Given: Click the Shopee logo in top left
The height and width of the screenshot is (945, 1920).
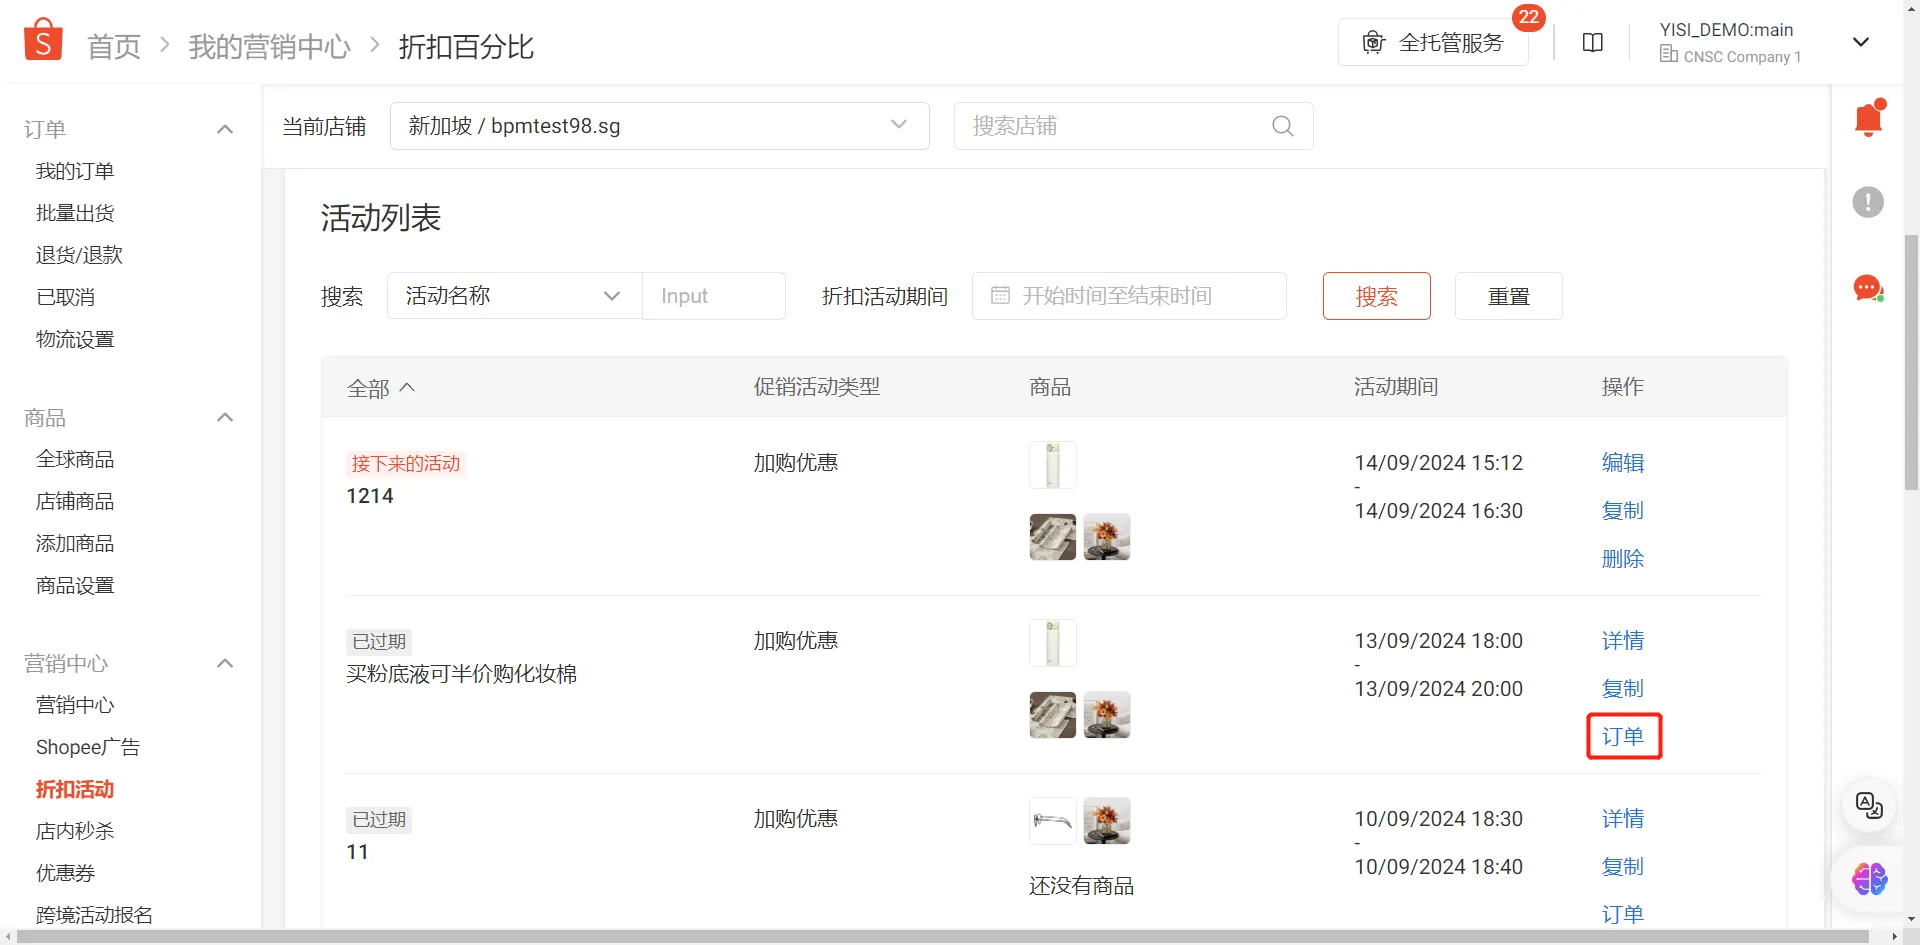Looking at the screenshot, I should pos(42,38).
